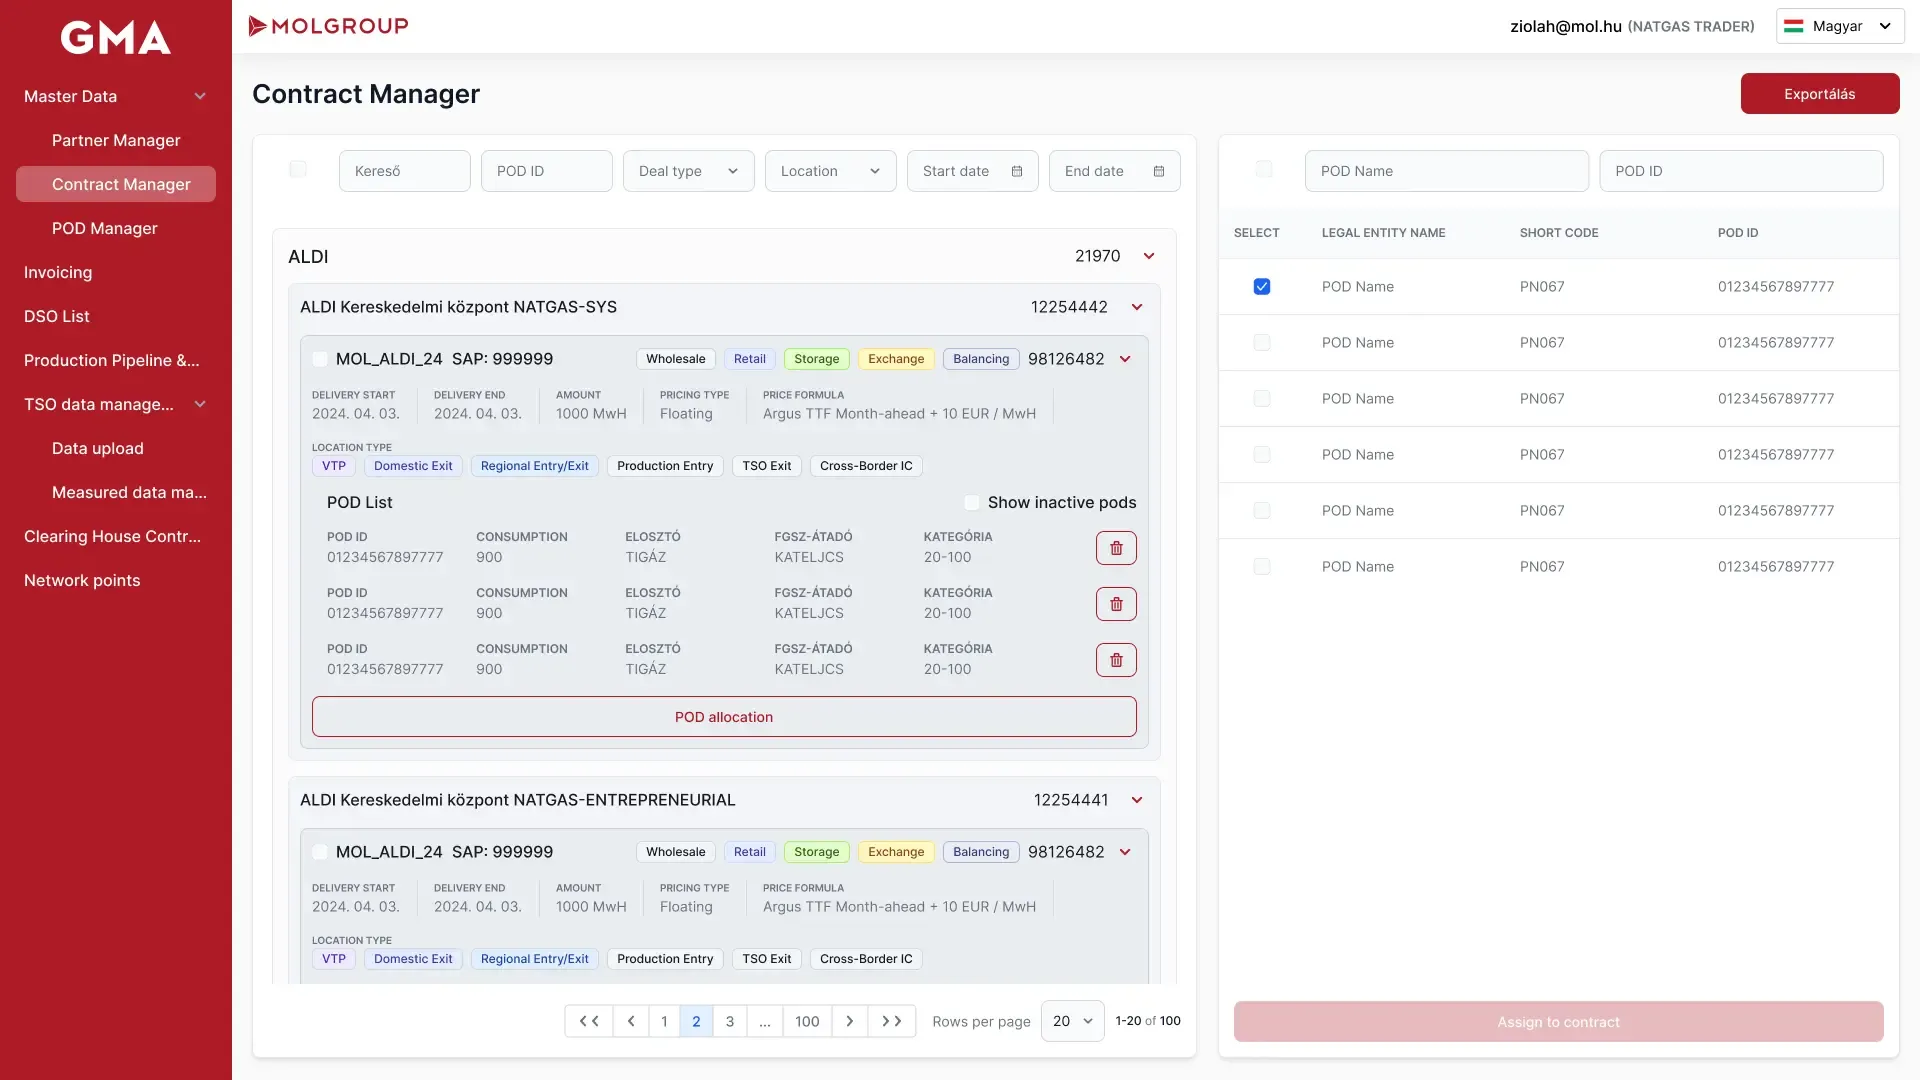The height and width of the screenshot is (1080, 1920).
Task: Go to page 1
Action: [x=664, y=1021]
